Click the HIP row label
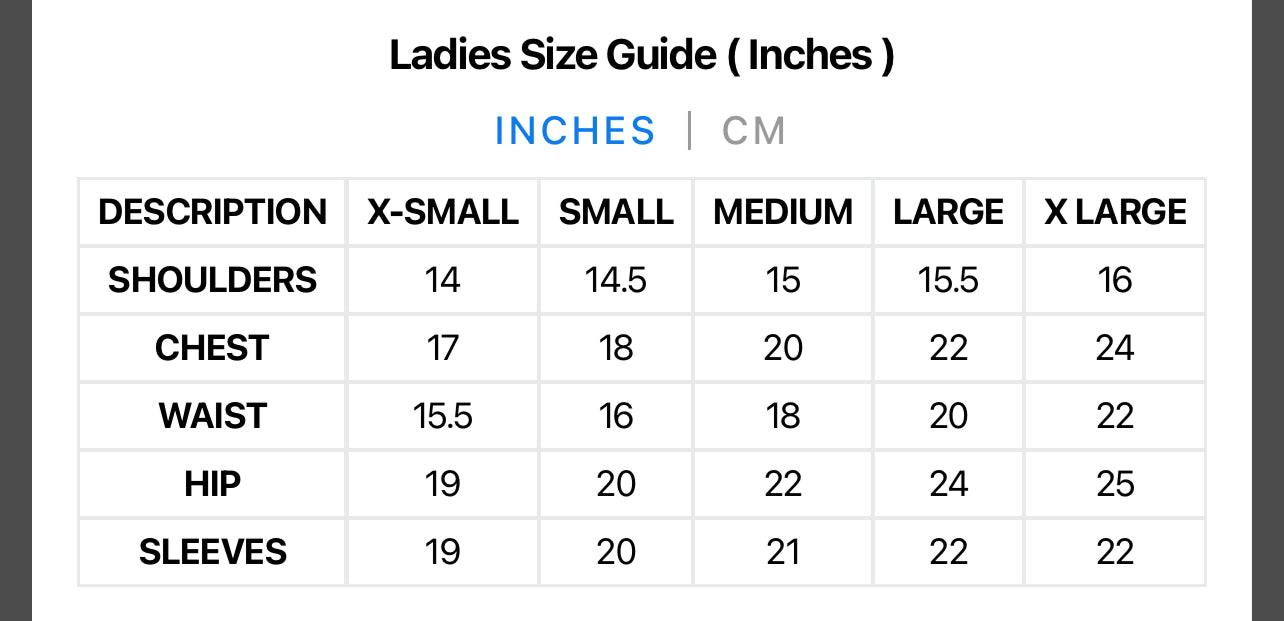 212,484
